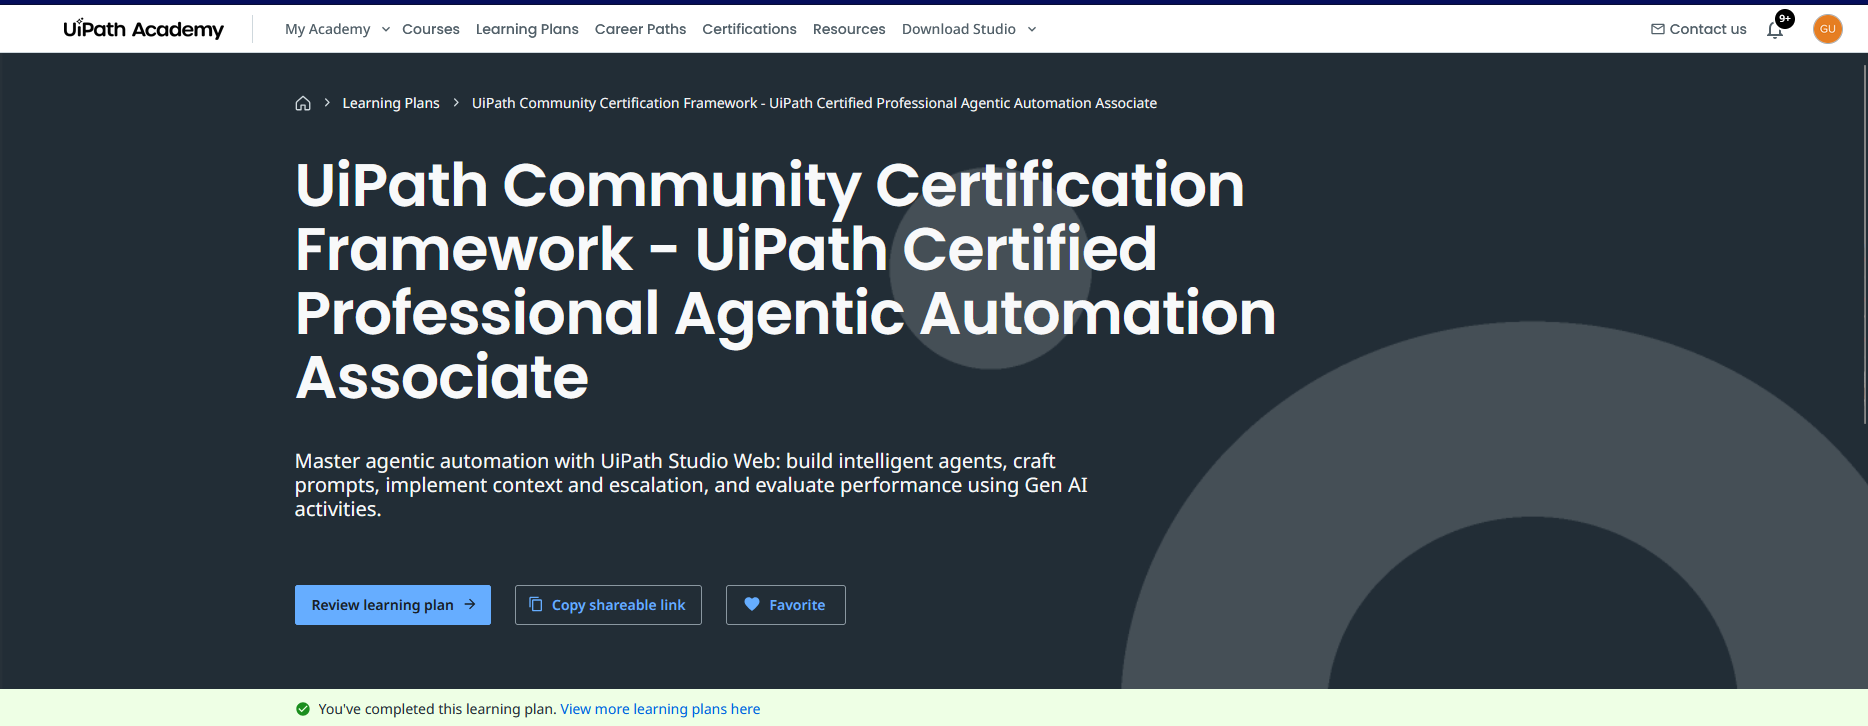The width and height of the screenshot is (1868, 726).
Task: Go to the Certifications page
Action: [x=749, y=29]
